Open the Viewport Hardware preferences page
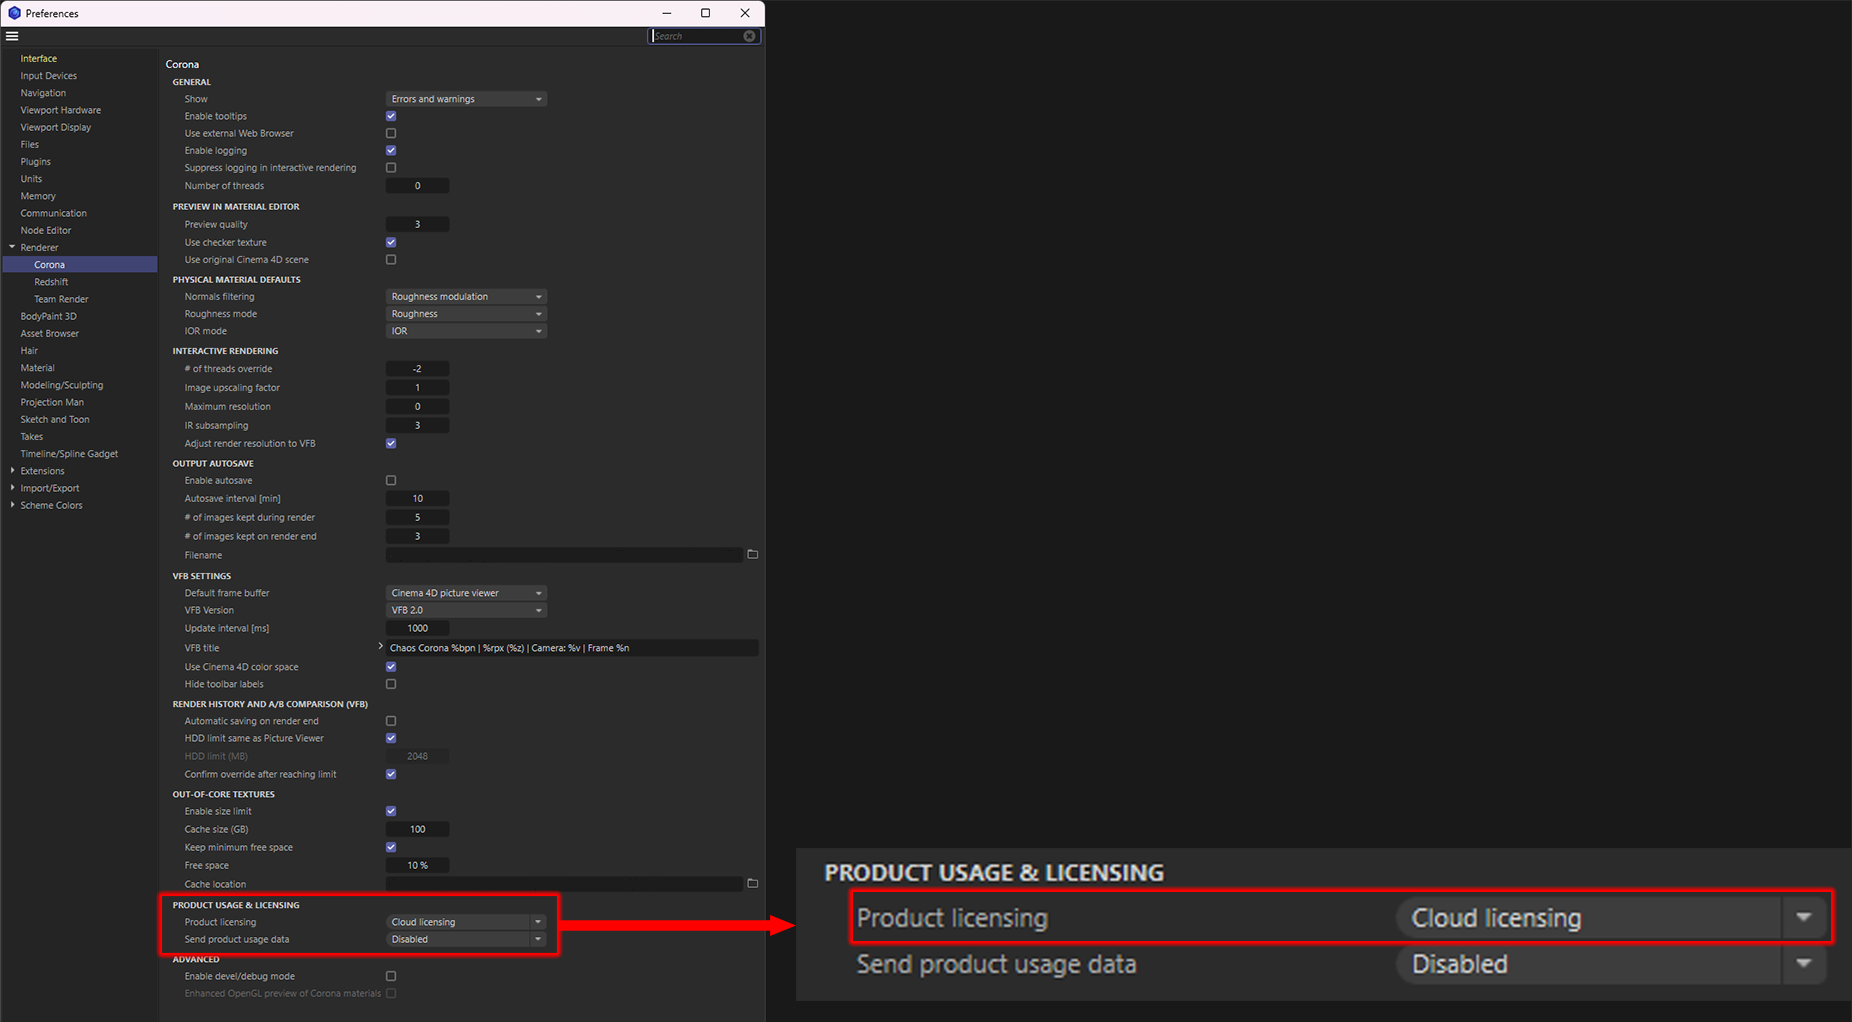 pyautogui.click(x=60, y=110)
